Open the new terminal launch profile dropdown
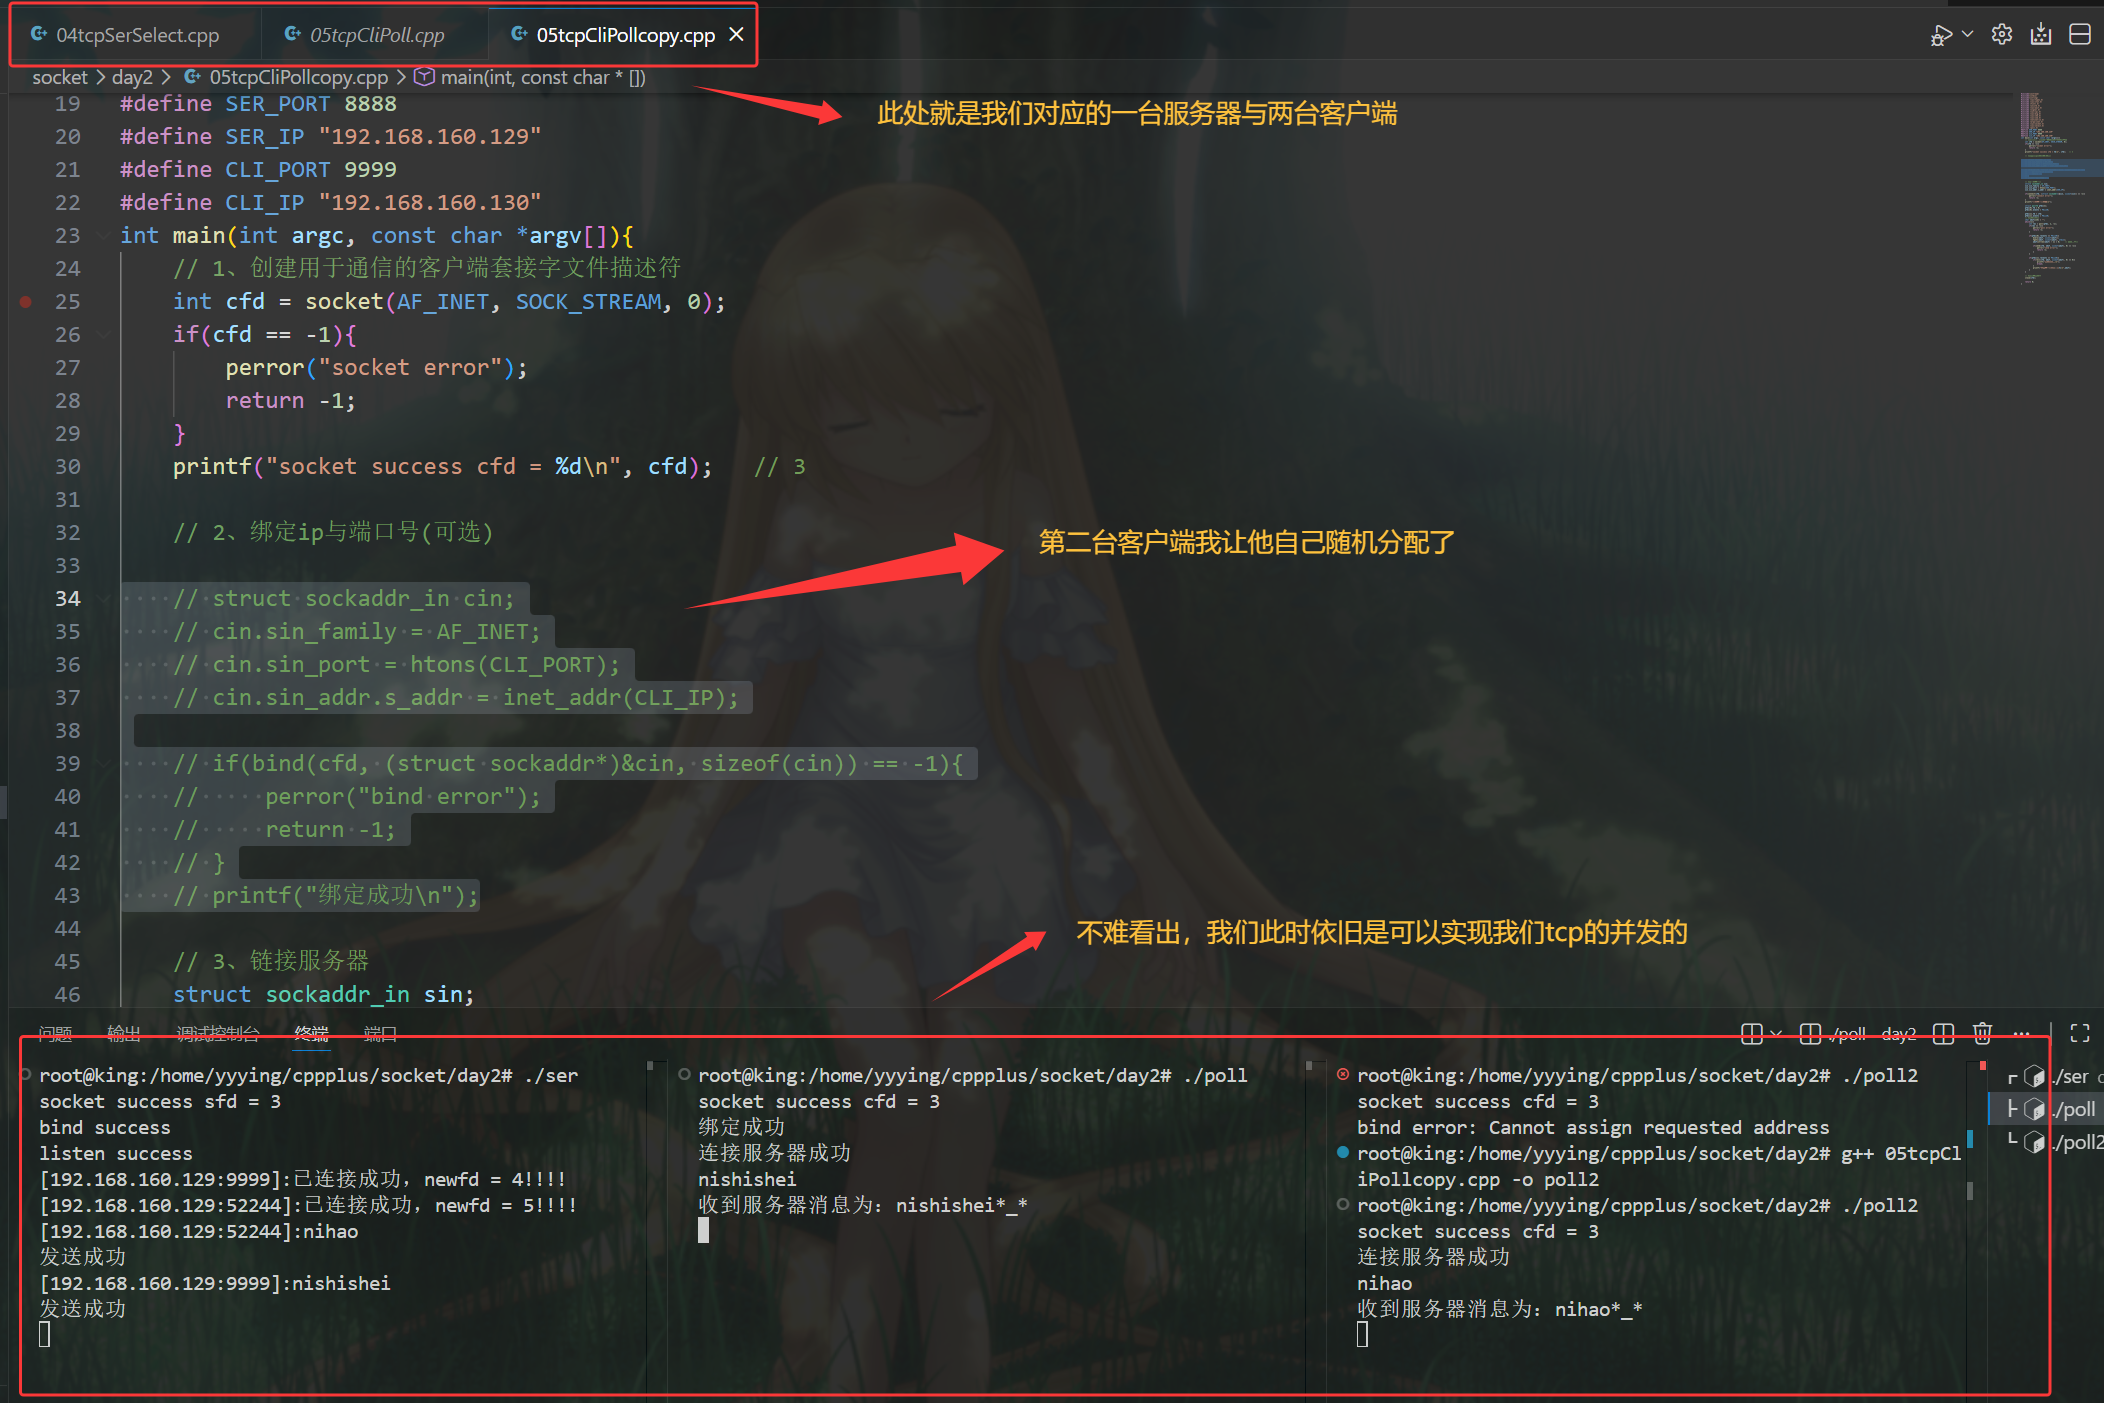This screenshot has height=1403, width=2104. point(1776,1033)
